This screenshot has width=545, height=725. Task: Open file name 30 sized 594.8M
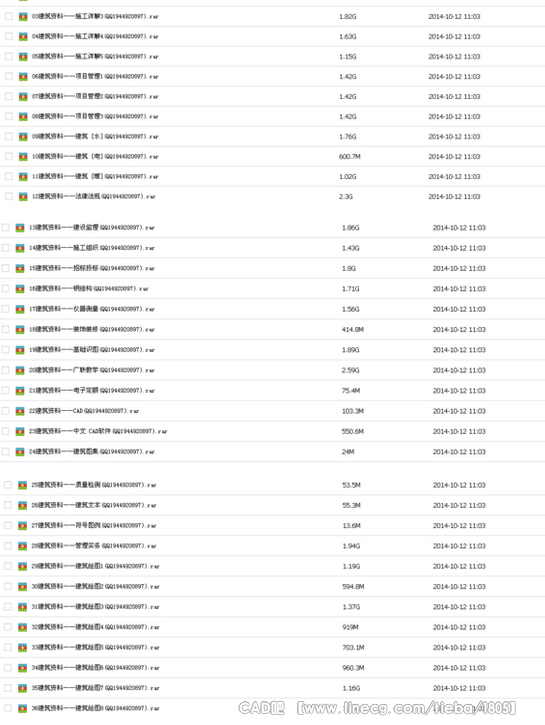click(x=95, y=587)
